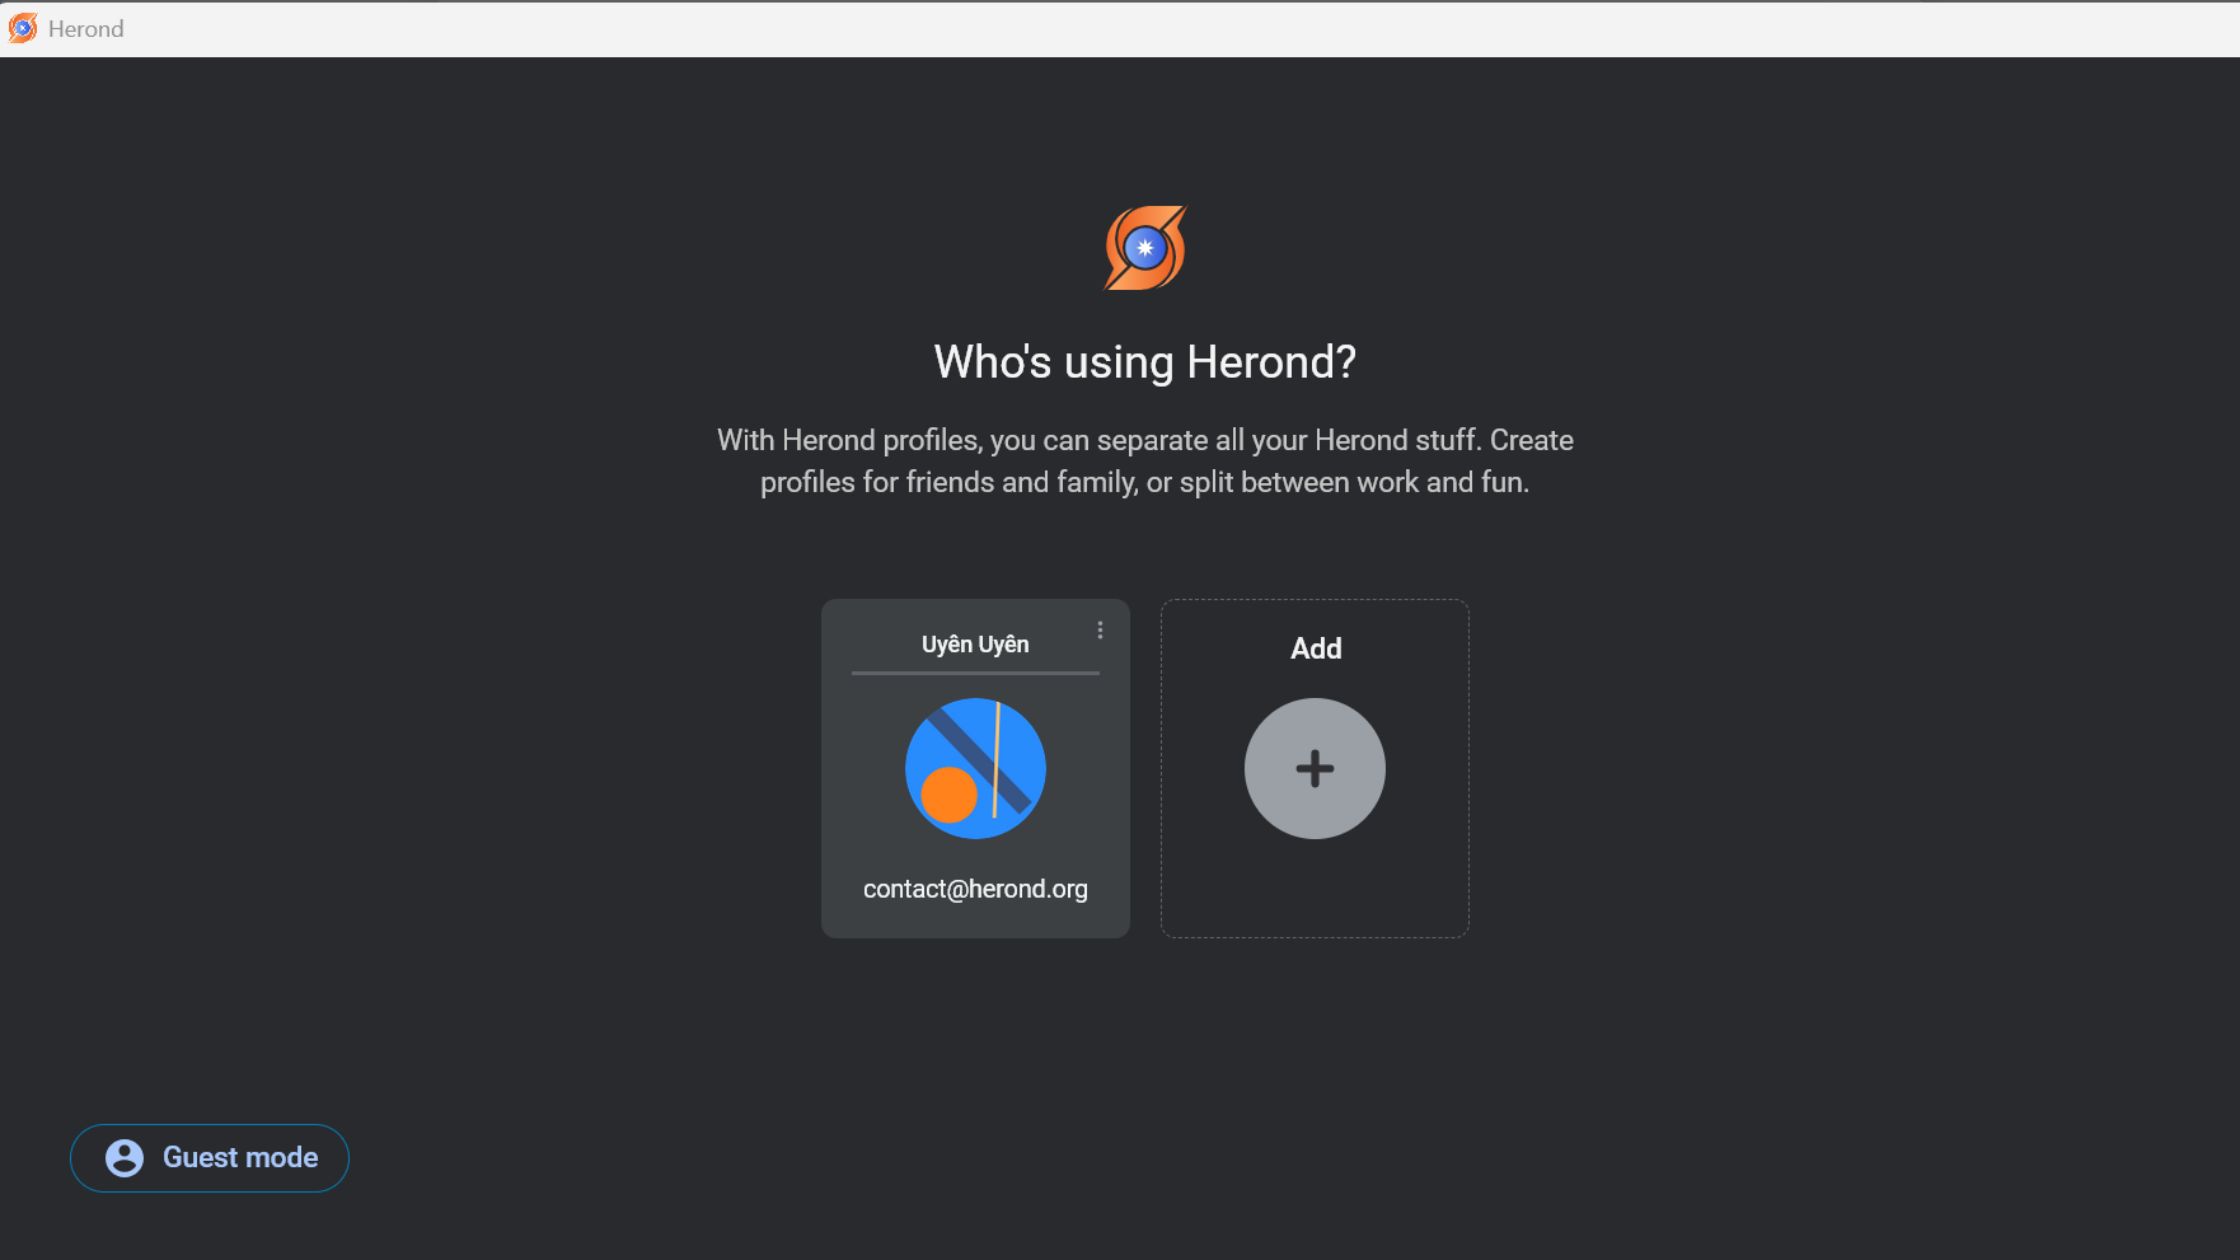The image size is (2240, 1260).
Task: Click the contact@herond.org email text
Action: (x=975, y=889)
